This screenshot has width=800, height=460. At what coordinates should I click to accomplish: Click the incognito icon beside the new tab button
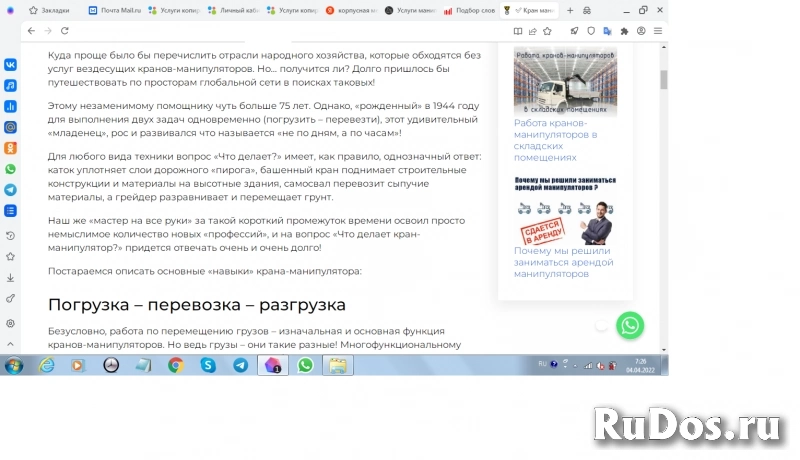pos(587,10)
